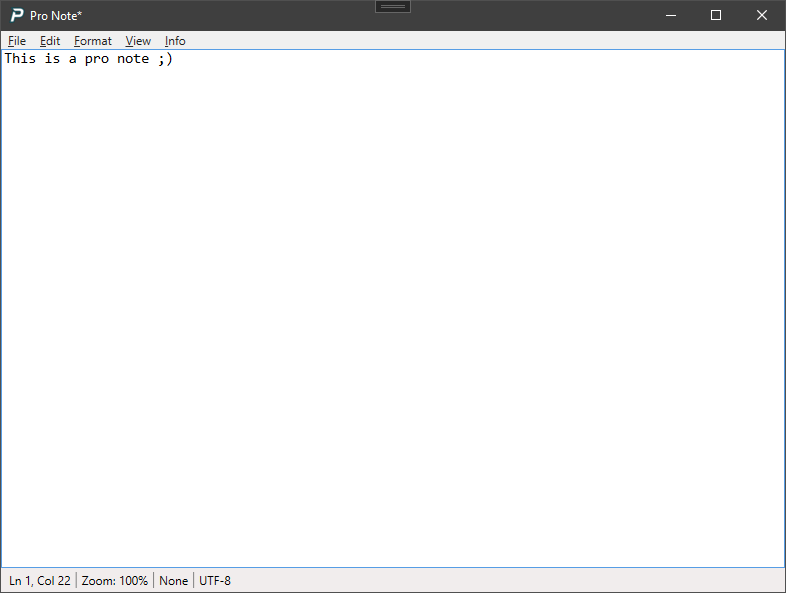Close the Pro Note window
The image size is (786, 593).
(x=762, y=15)
